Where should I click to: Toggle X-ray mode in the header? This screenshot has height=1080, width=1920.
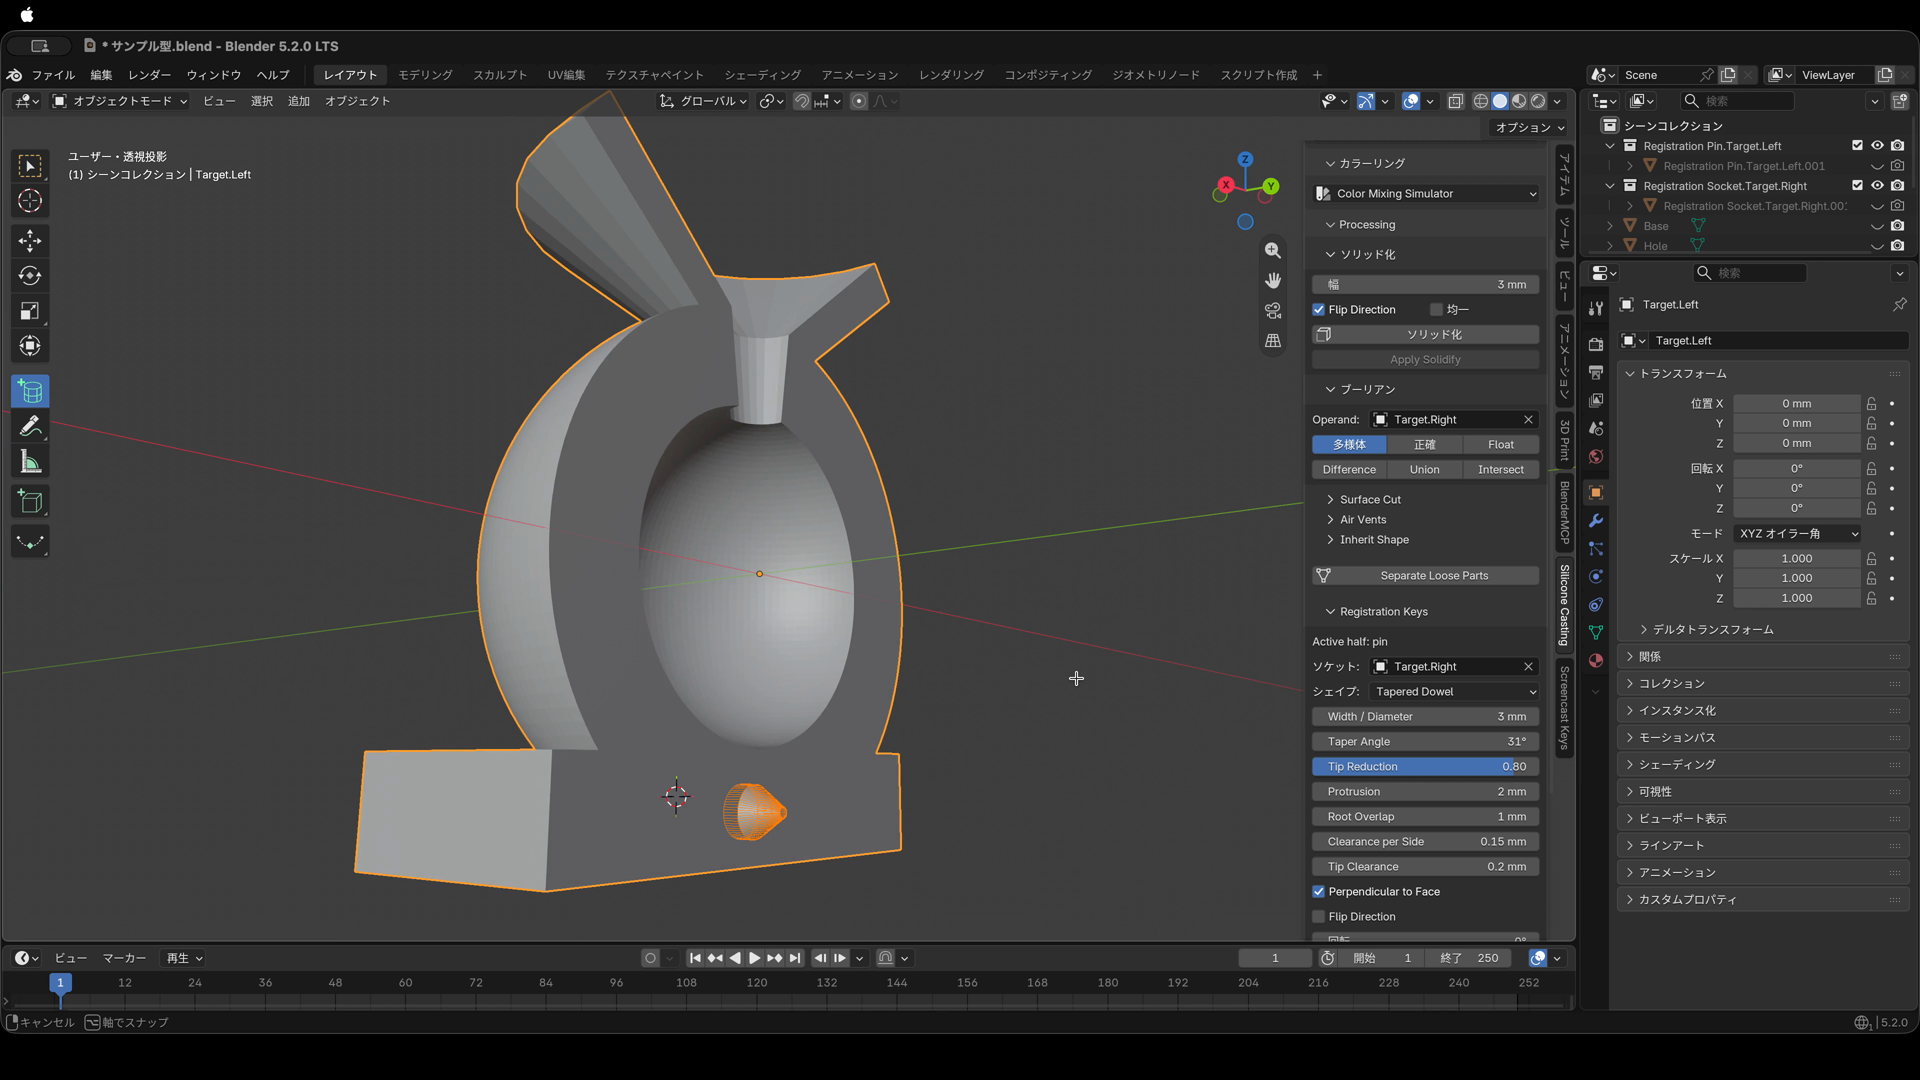tap(1456, 101)
